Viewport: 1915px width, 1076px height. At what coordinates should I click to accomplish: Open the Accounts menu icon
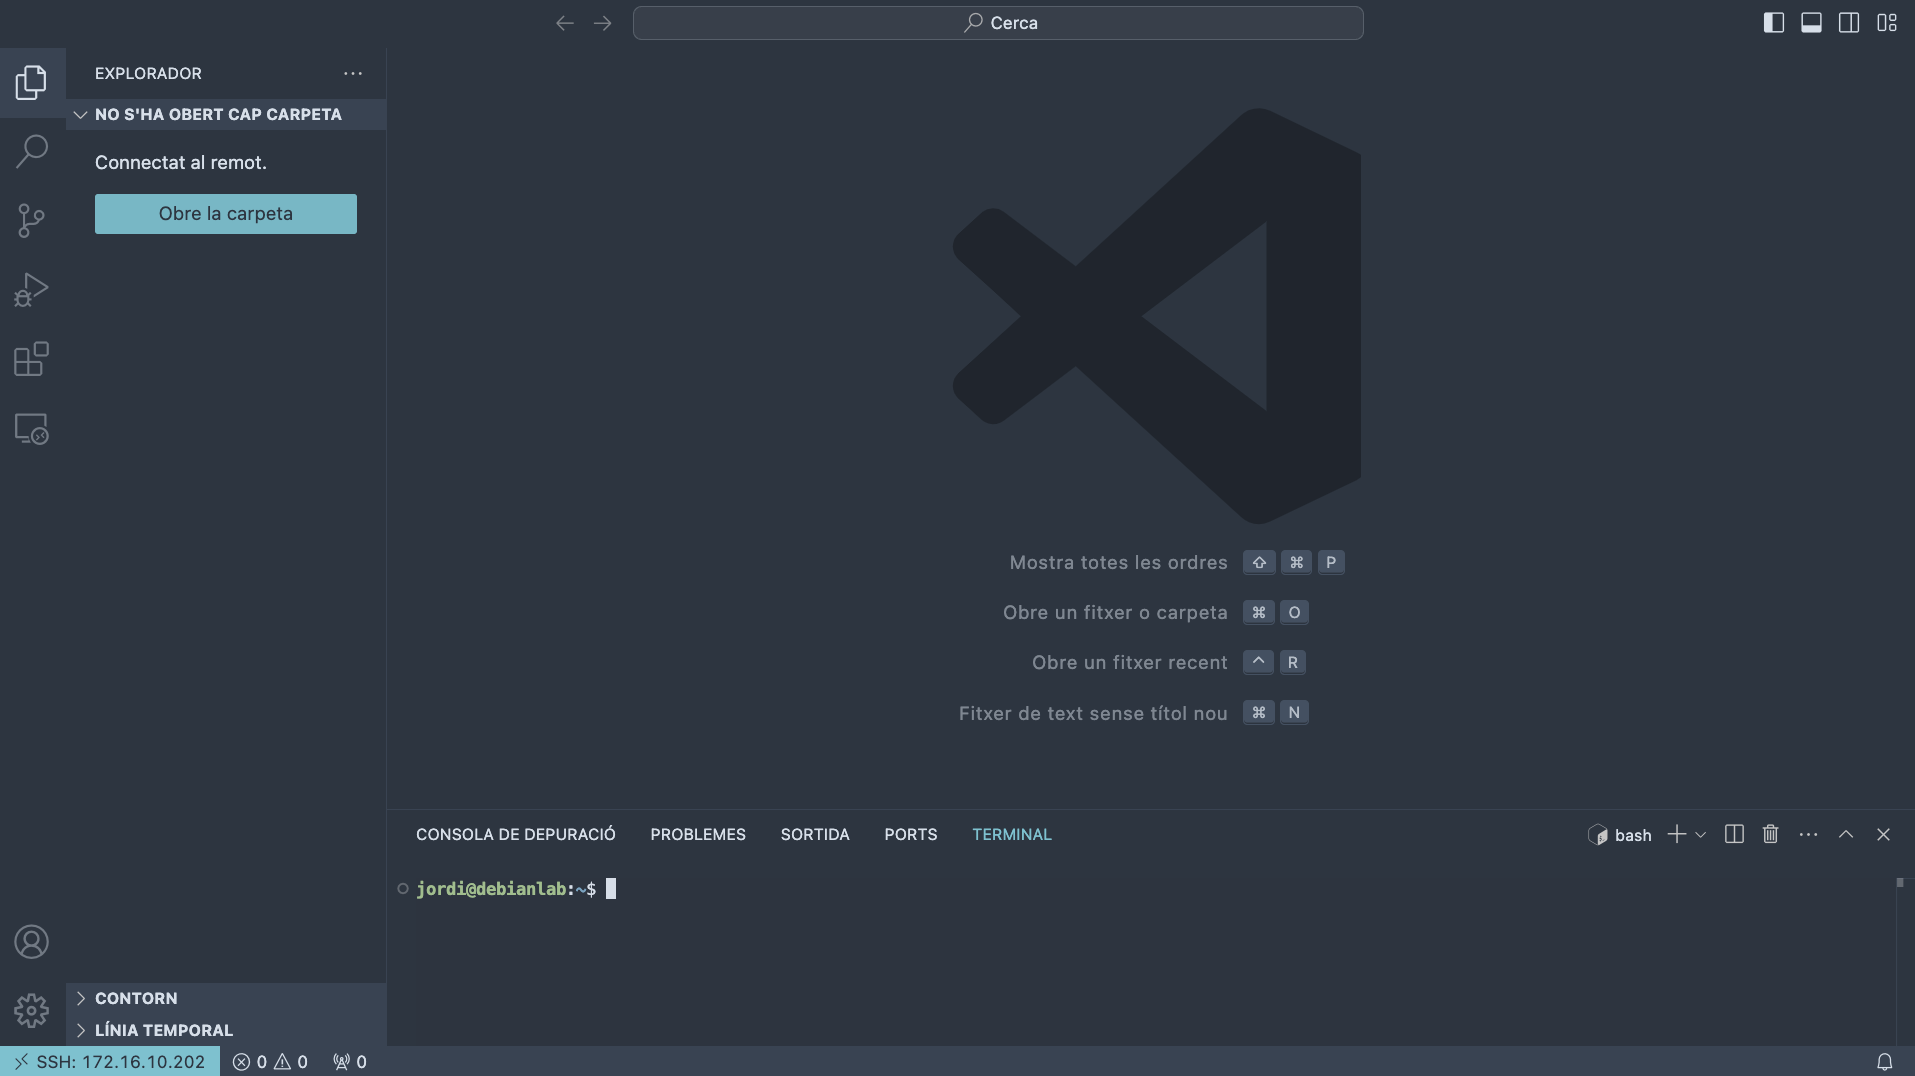[32, 942]
